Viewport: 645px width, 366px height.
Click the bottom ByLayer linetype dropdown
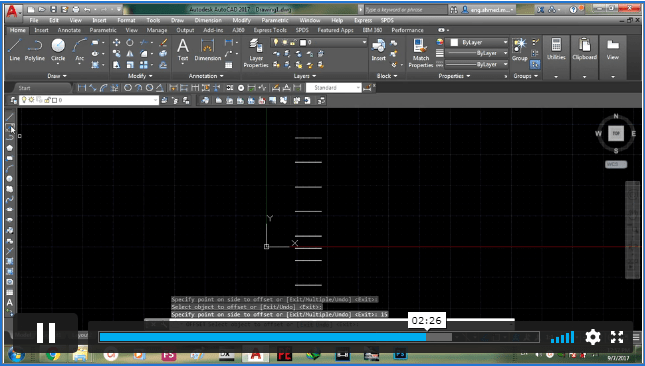point(477,65)
